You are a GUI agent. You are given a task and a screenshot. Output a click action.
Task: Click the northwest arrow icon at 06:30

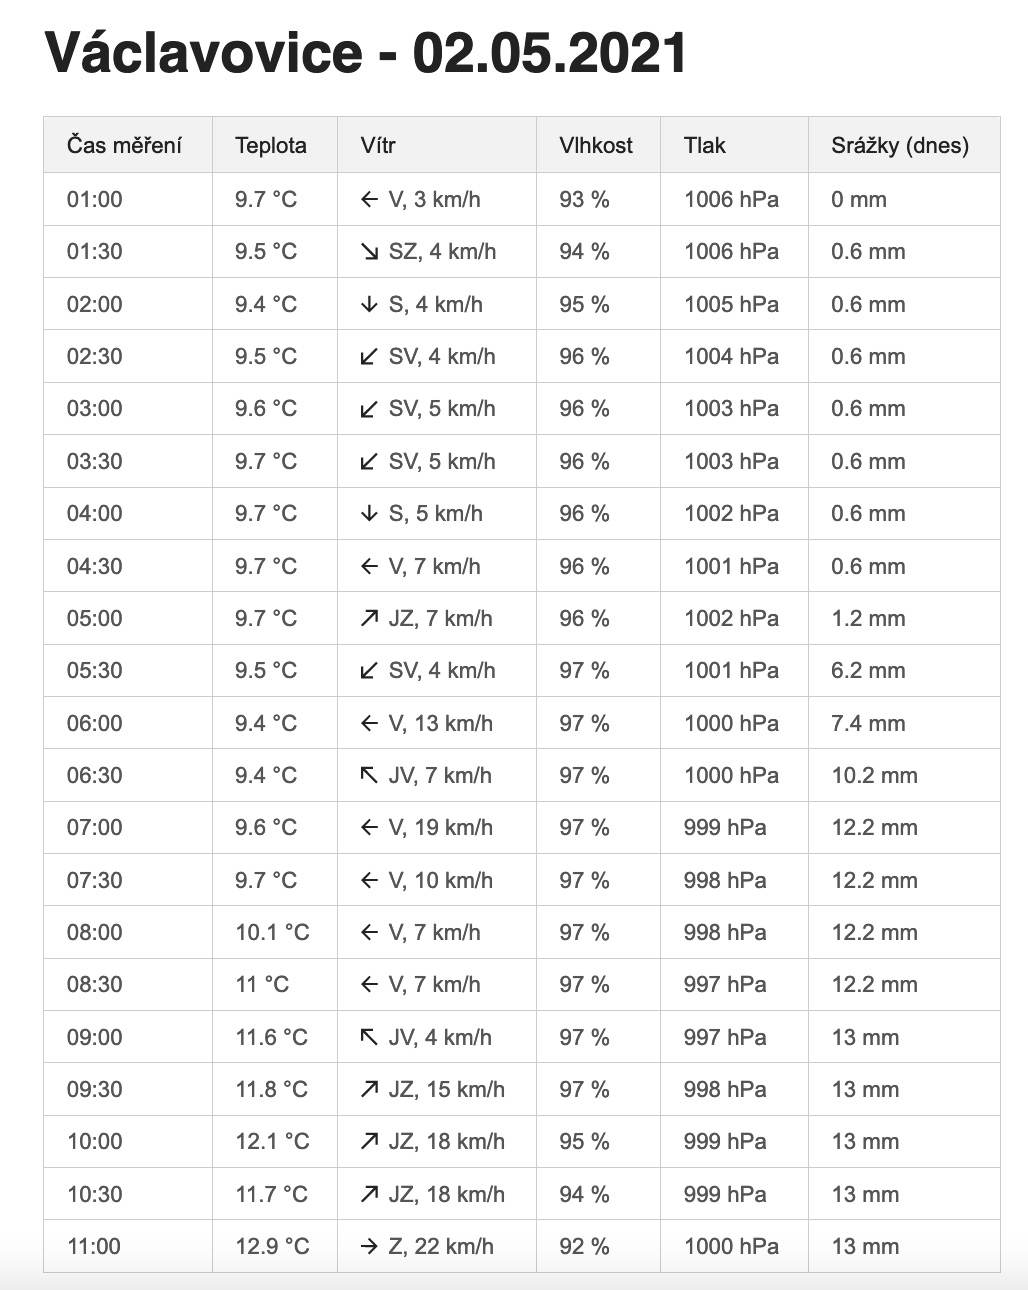(370, 776)
